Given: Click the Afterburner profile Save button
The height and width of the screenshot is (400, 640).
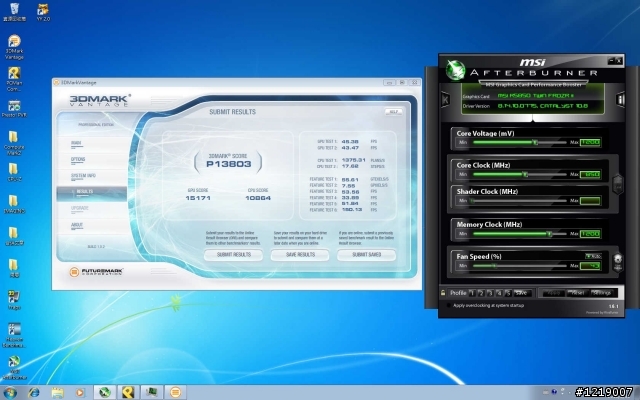Looking at the screenshot, I should click(522, 293).
